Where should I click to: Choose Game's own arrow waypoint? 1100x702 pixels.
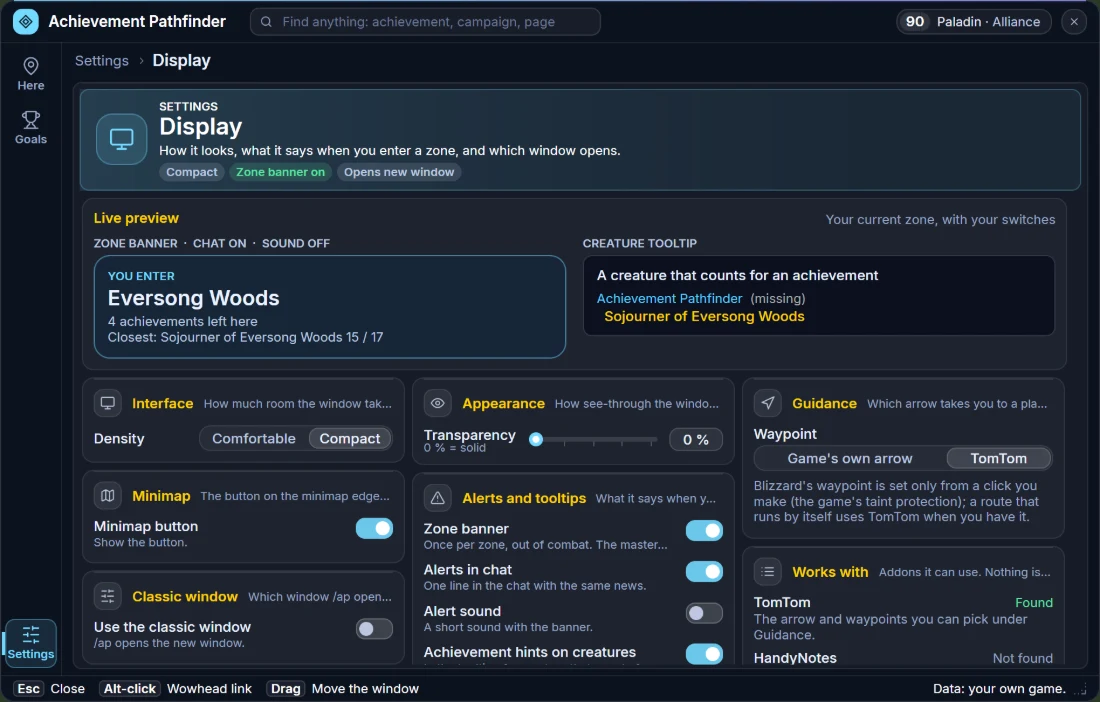pos(850,459)
